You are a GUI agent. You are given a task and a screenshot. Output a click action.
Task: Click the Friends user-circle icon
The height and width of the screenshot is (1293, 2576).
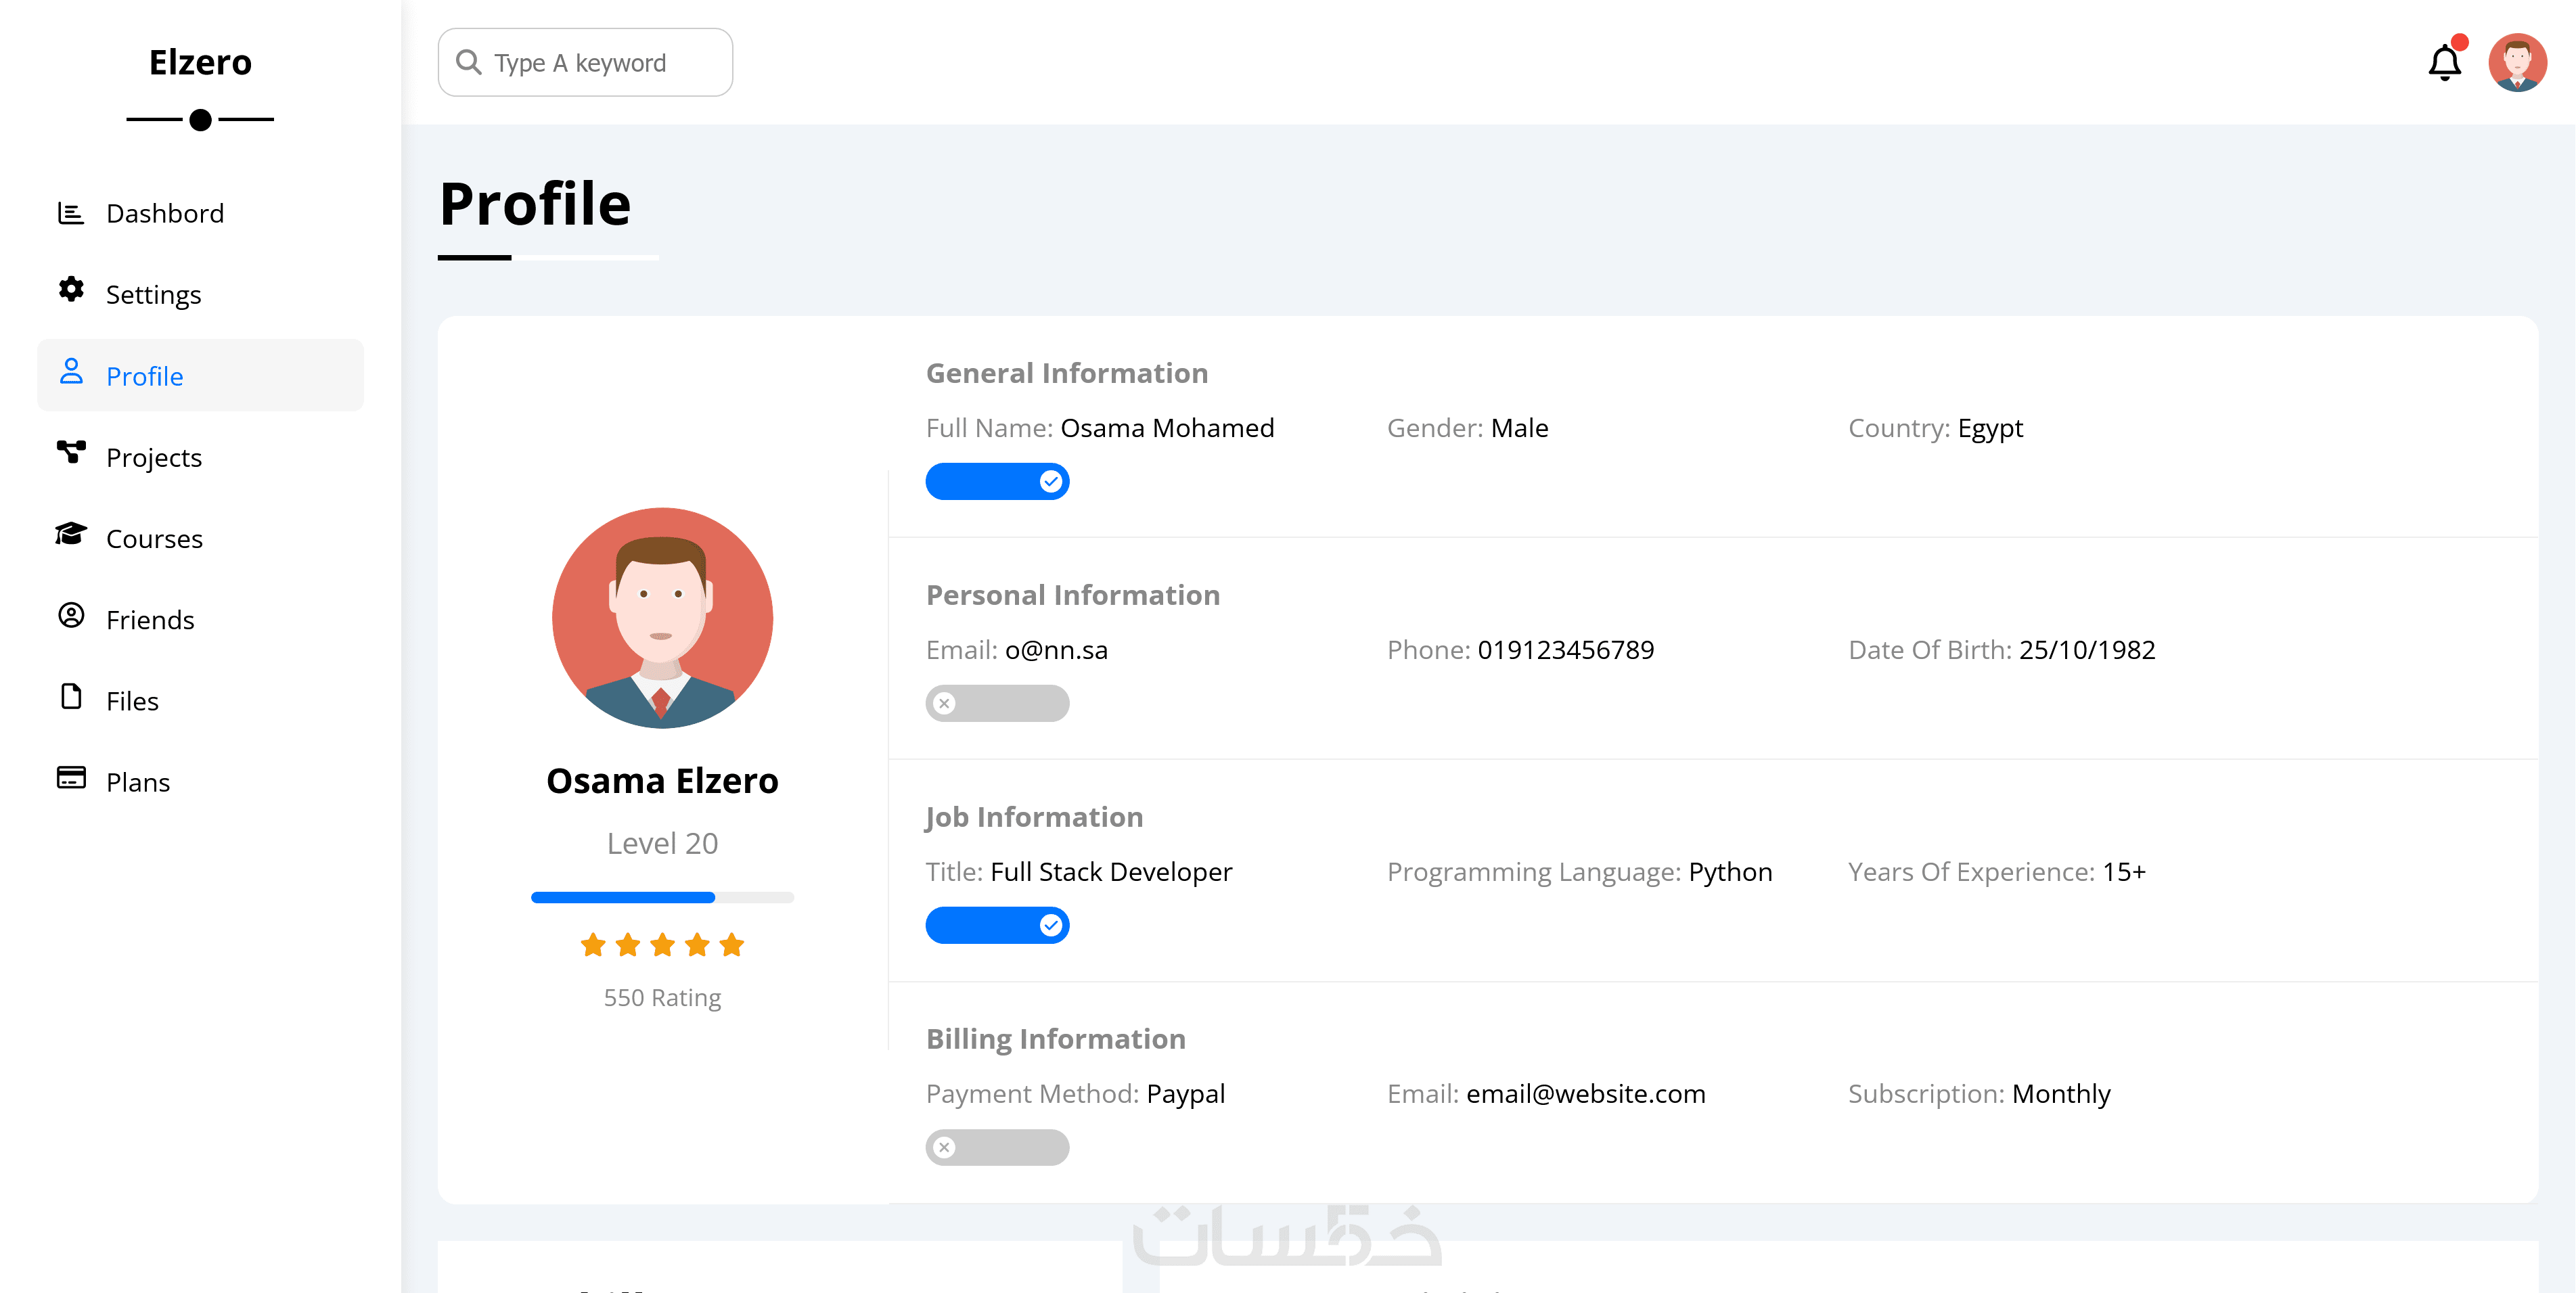[x=71, y=615]
